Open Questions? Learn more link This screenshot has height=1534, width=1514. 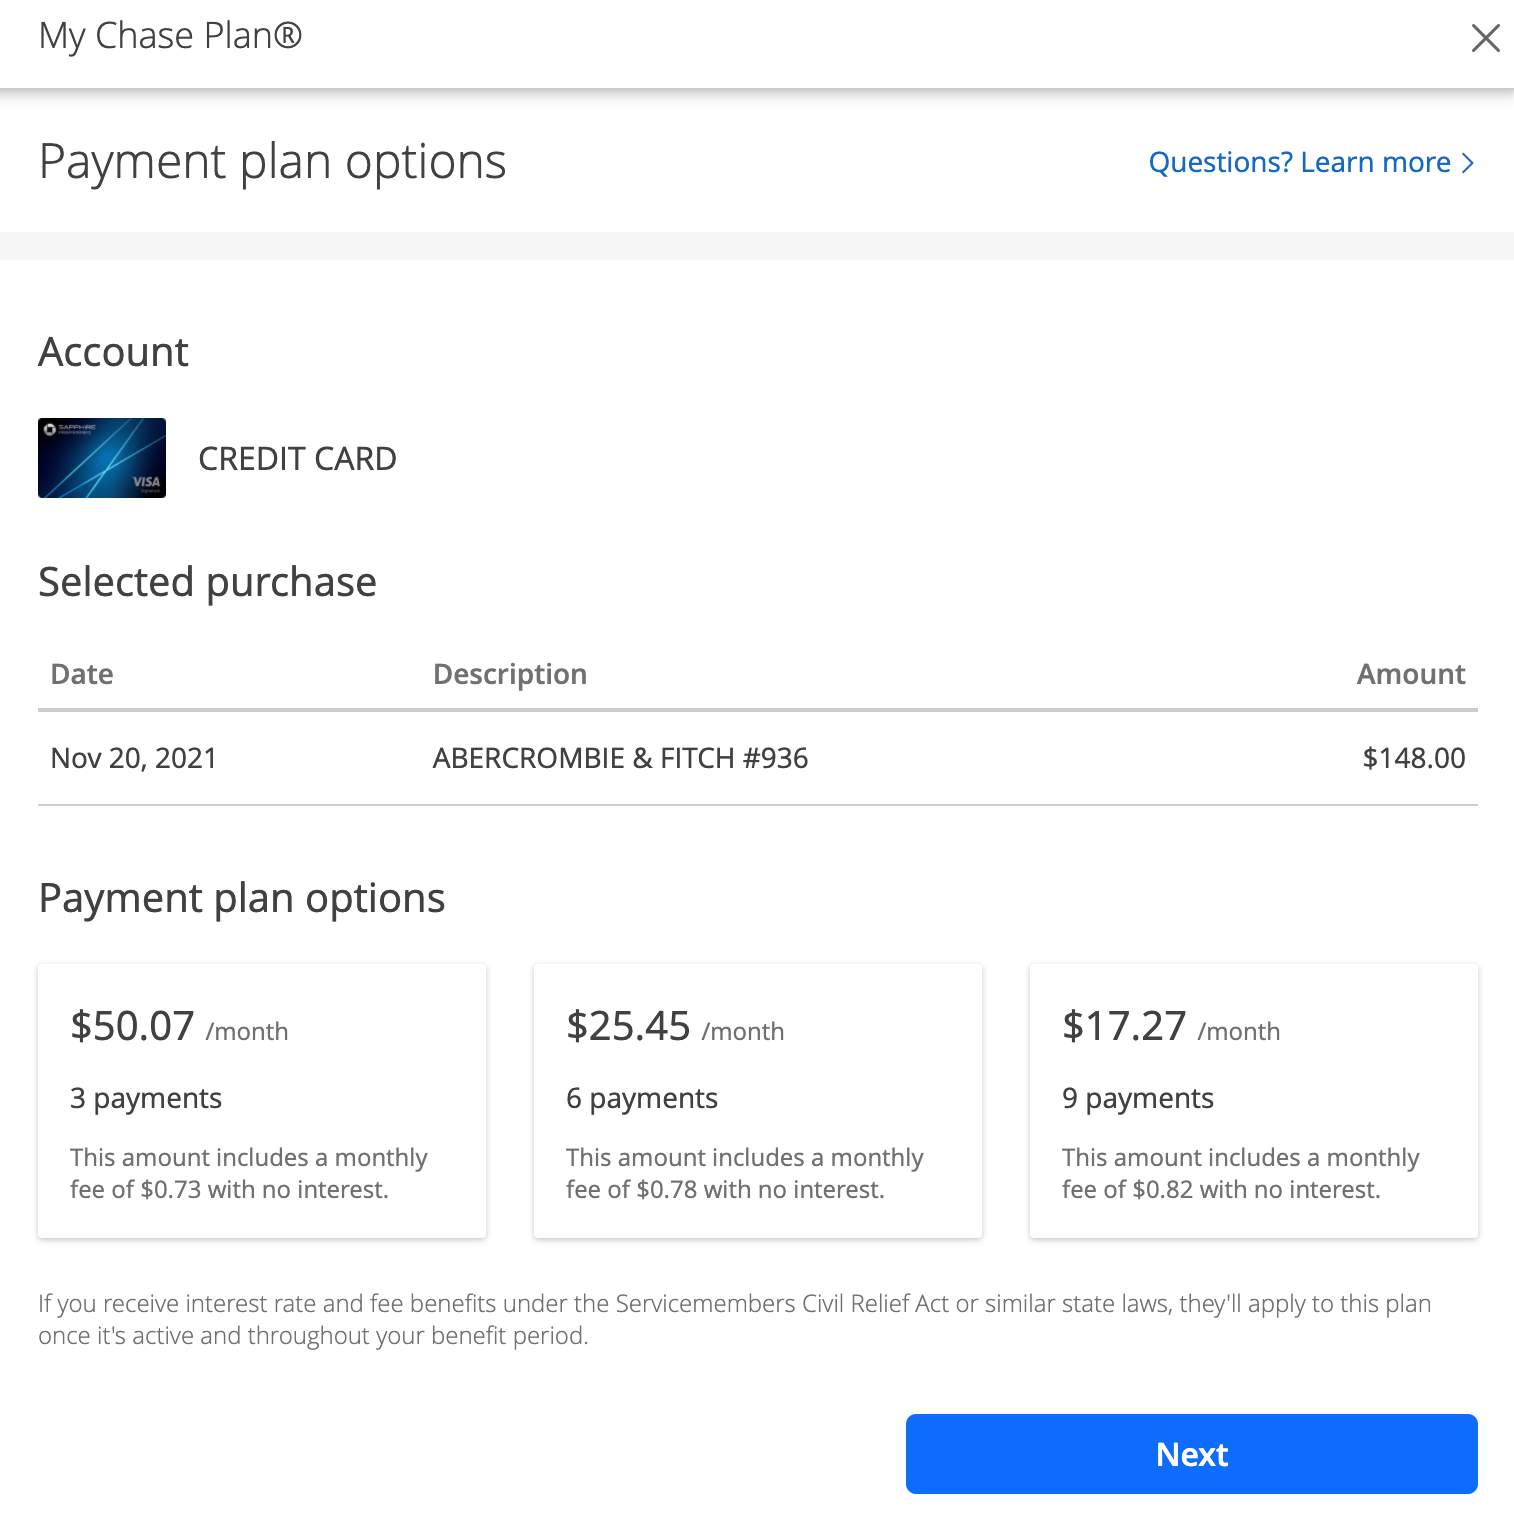click(x=1311, y=162)
